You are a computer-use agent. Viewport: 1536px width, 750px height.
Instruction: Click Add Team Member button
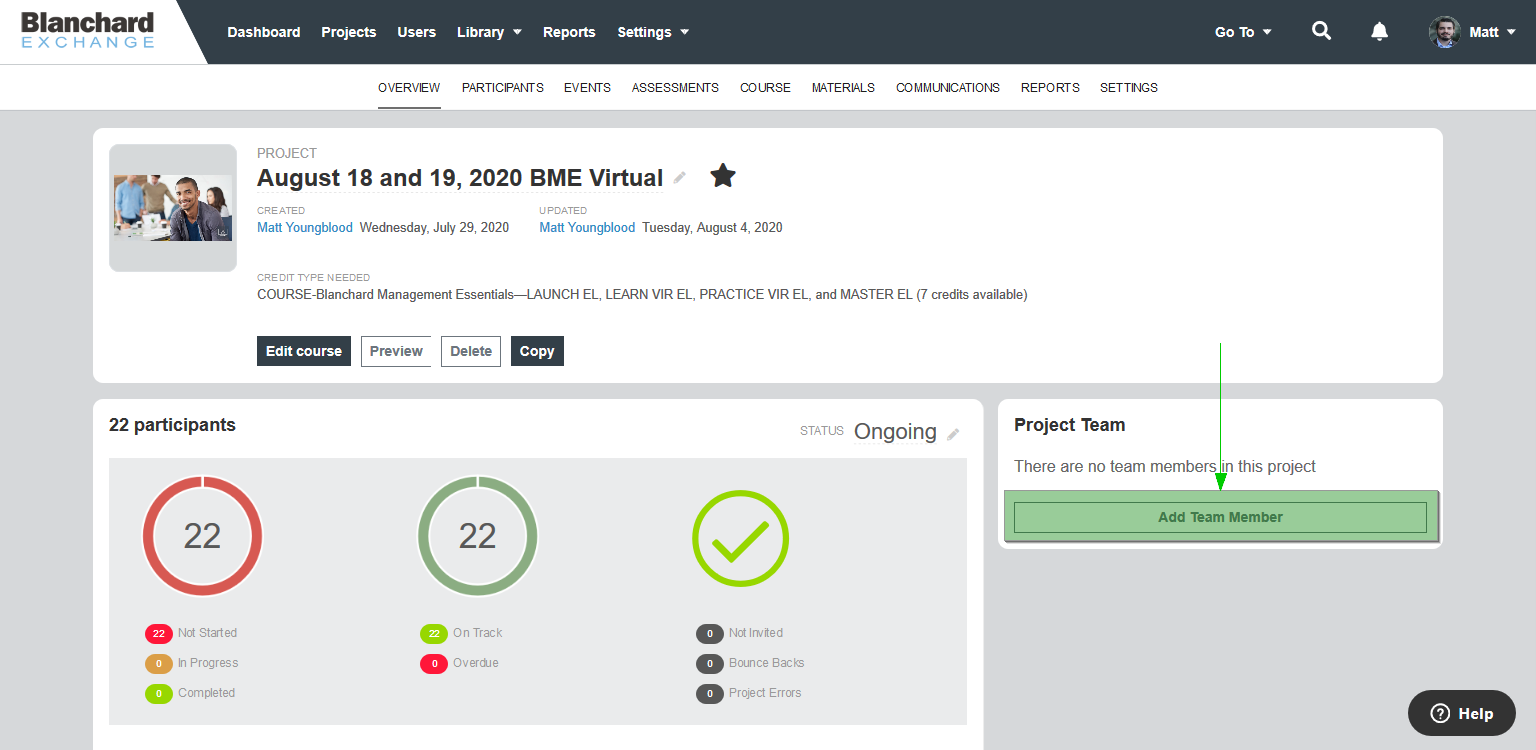click(1220, 517)
